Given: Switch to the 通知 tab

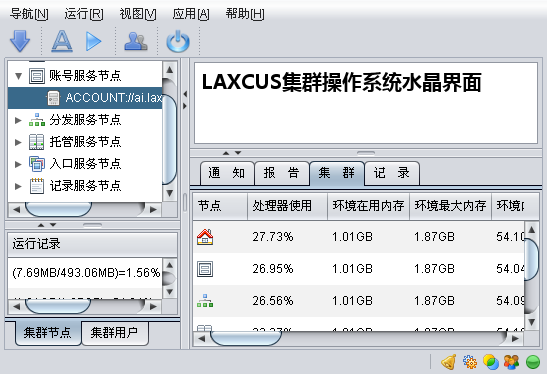Looking at the screenshot, I should point(227,173).
